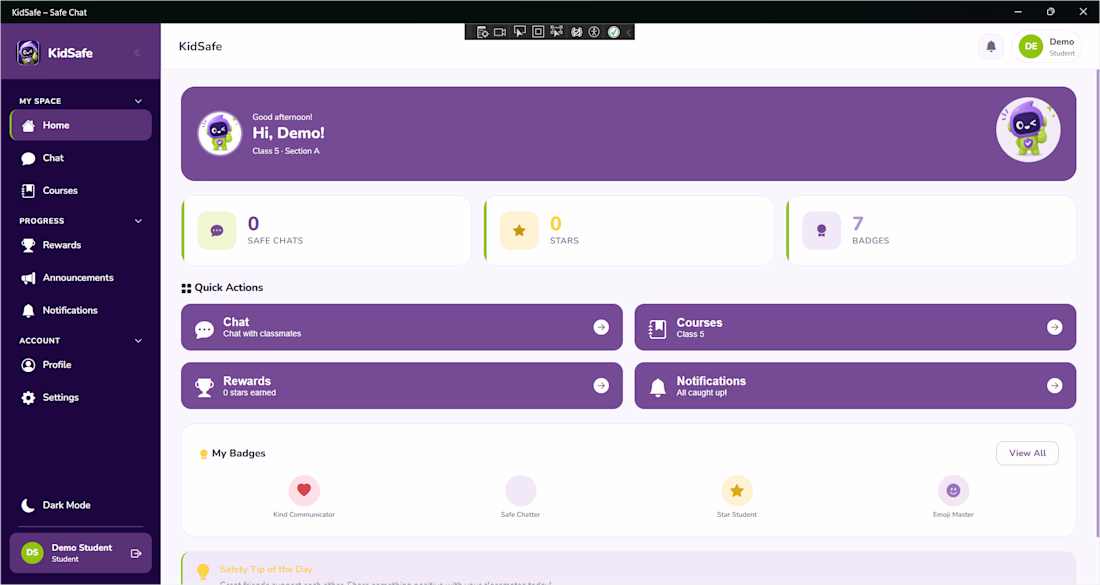Screen dimensions: 1100x585
Task: Open Announcements from the sidebar
Action: (81, 278)
